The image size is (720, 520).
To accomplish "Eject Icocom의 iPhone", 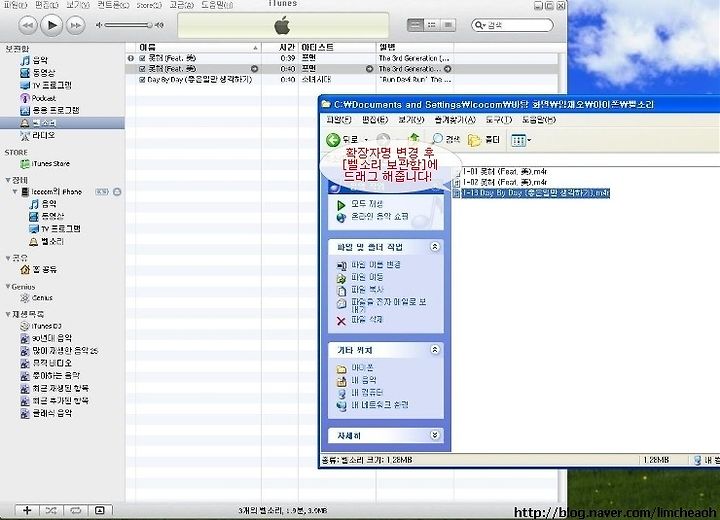I will click(x=117, y=192).
